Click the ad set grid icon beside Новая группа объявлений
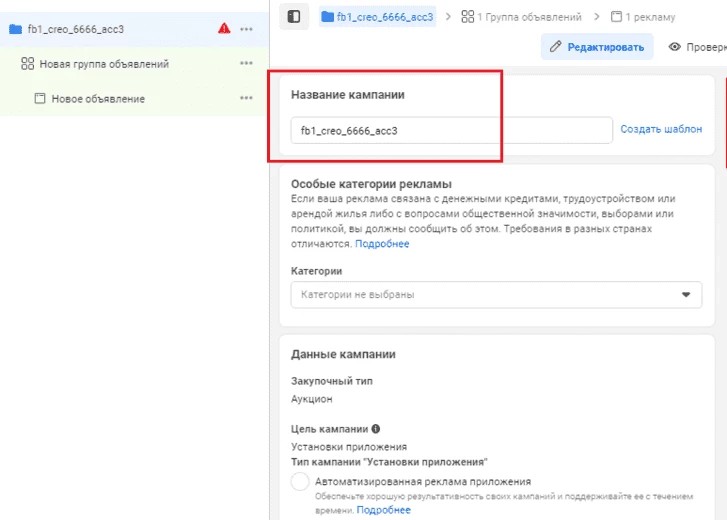727x520 pixels. pyautogui.click(x=27, y=63)
